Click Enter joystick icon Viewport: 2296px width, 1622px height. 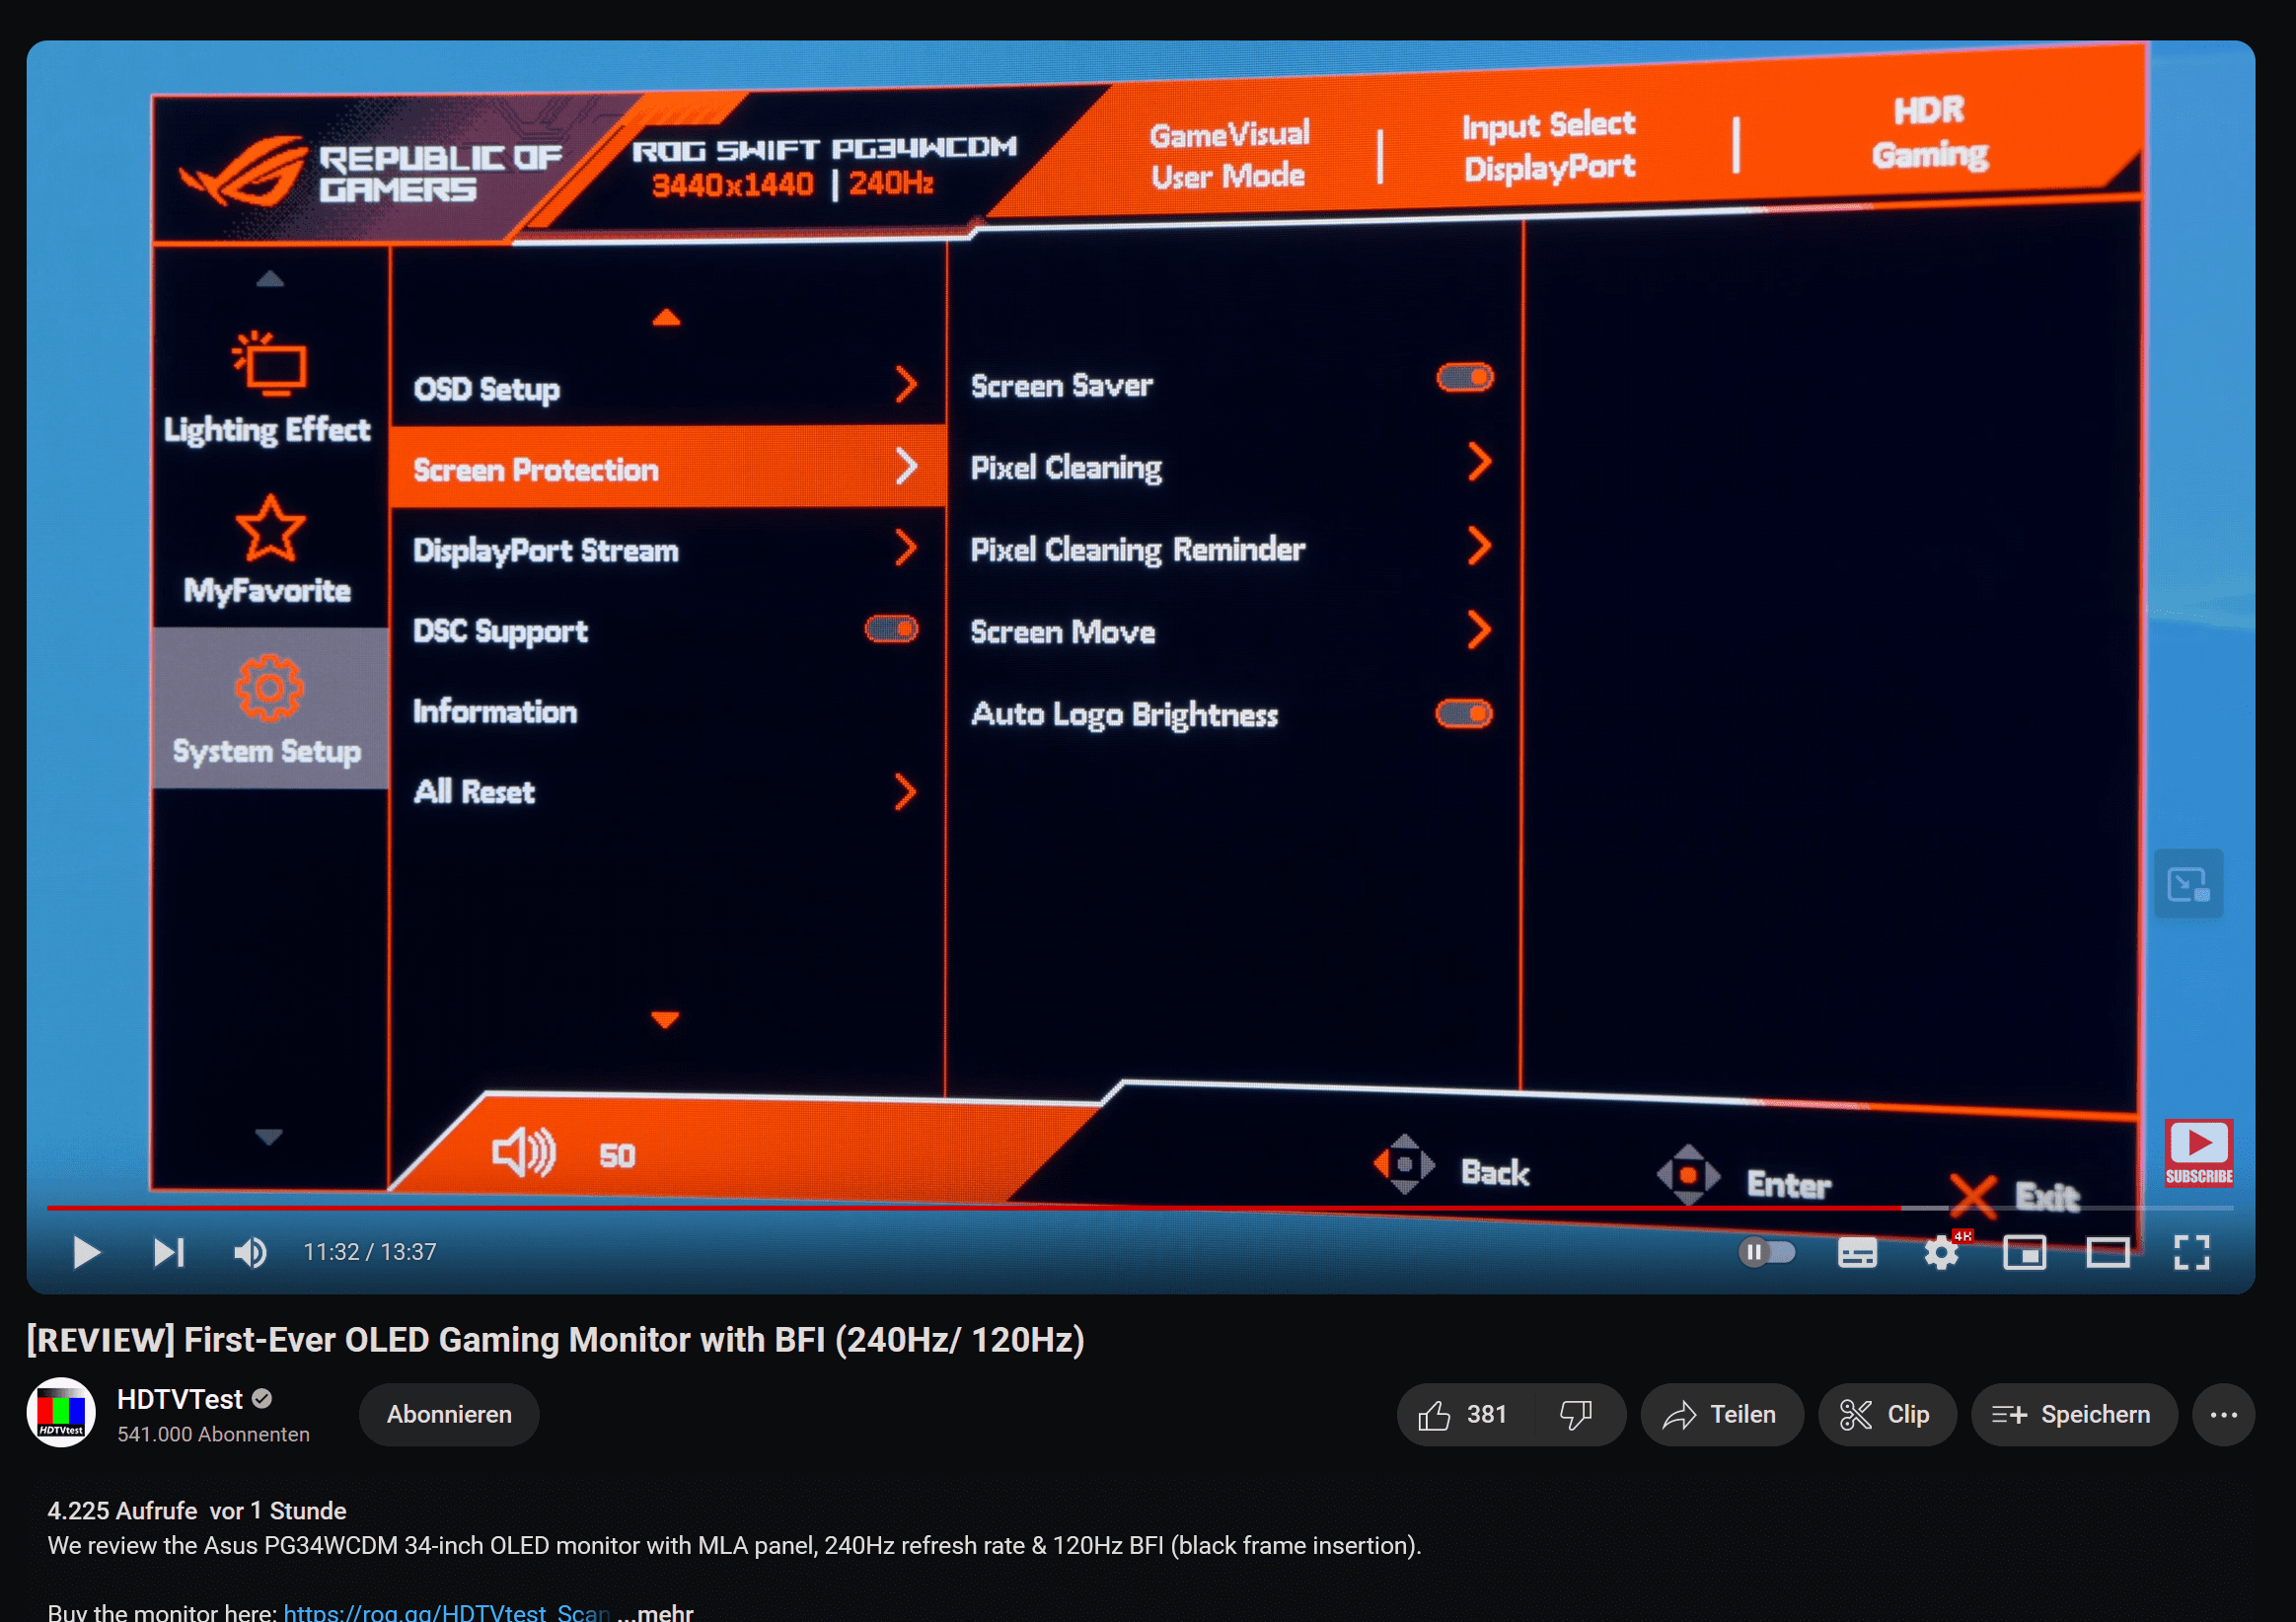[x=1688, y=1174]
